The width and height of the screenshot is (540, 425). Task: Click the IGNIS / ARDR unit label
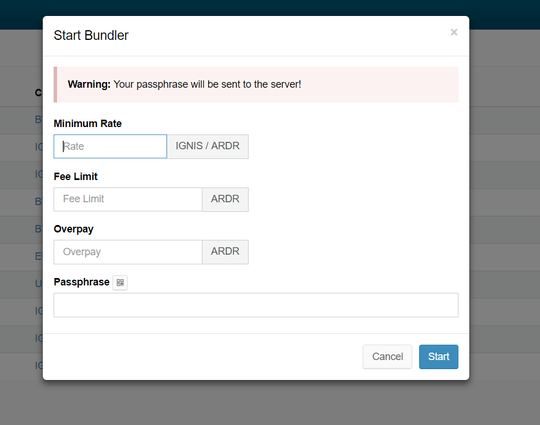click(x=208, y=146)
